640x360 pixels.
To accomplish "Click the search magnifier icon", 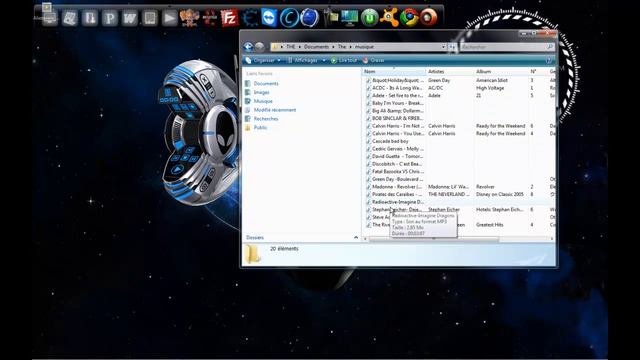I will click(550, 47).
